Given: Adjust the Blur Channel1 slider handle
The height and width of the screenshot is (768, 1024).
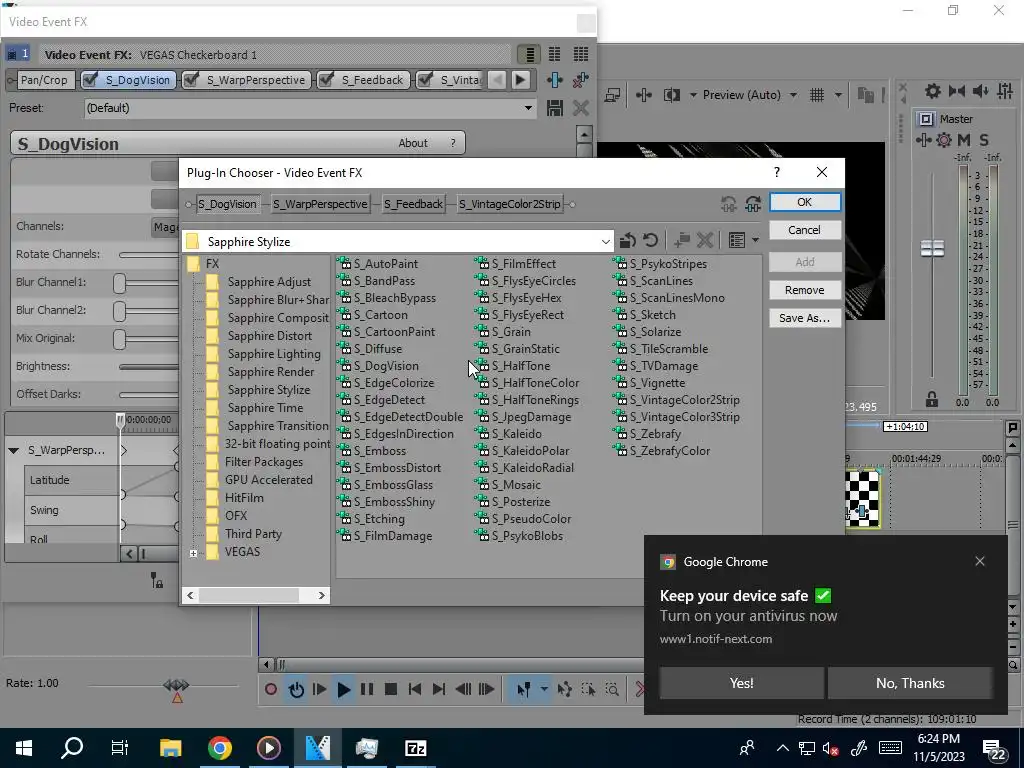Looking at the screenshot, I should (119, 283).
